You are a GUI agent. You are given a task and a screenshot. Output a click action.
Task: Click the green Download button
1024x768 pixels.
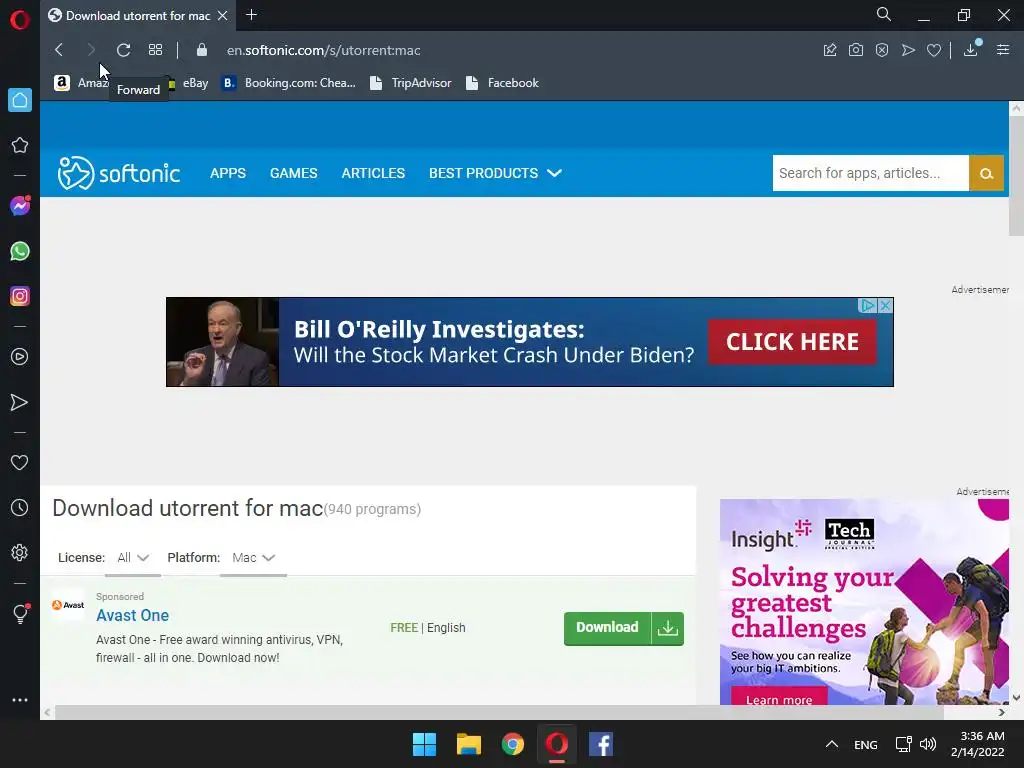[x=607, y=628]
